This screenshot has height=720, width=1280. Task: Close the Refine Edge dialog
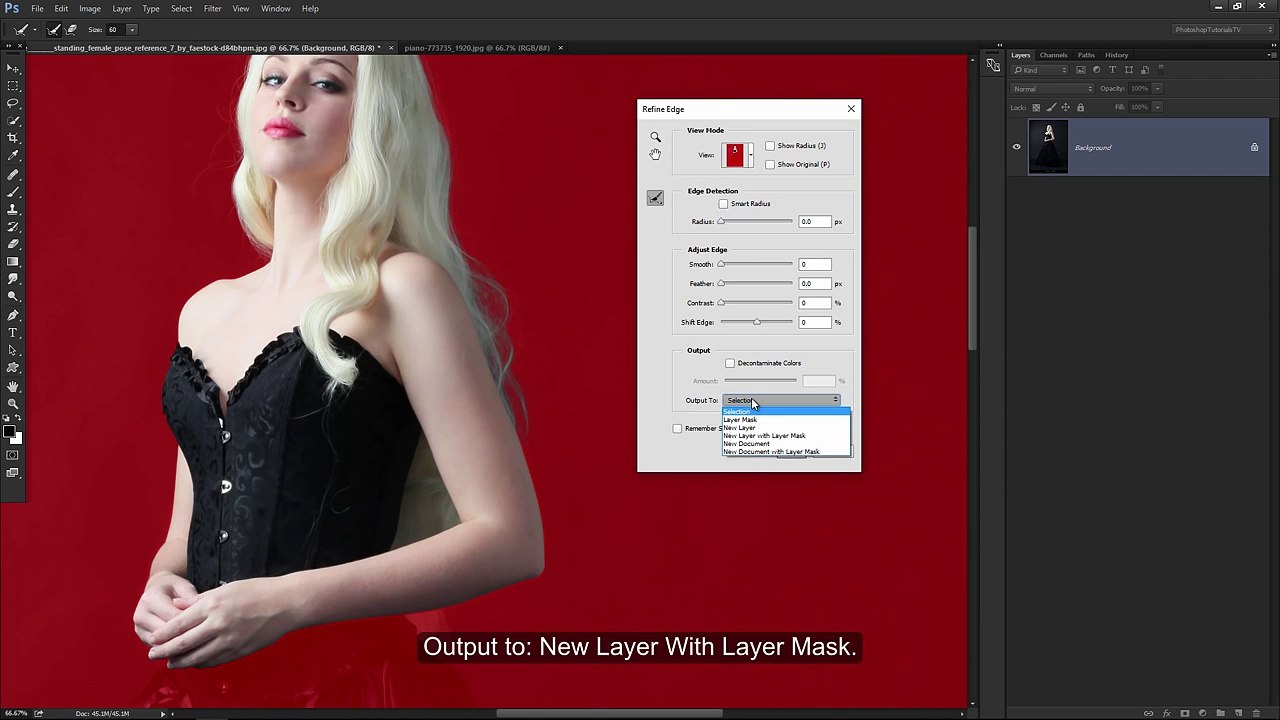851,109
